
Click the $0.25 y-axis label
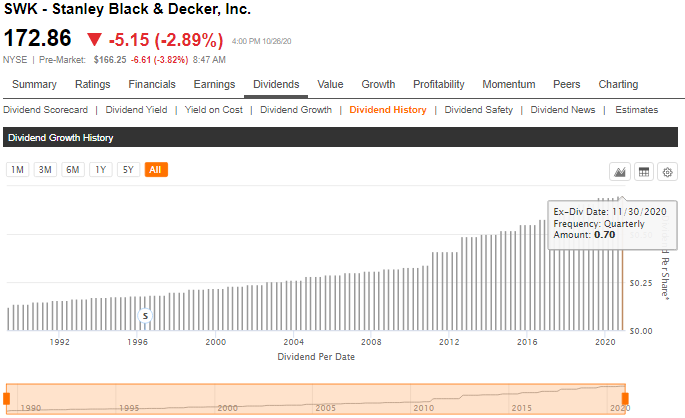(x=641, y=283)
